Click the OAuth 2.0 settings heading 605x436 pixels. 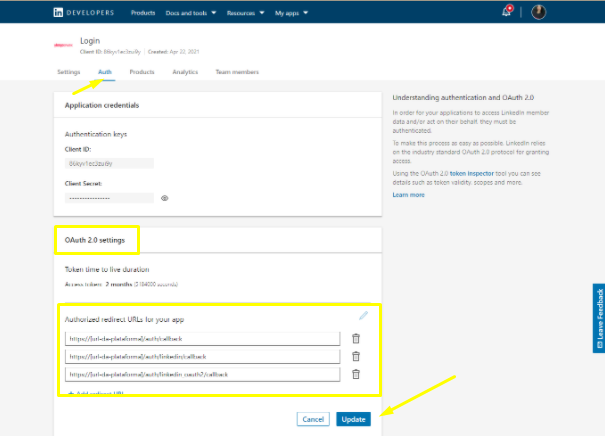95,240
